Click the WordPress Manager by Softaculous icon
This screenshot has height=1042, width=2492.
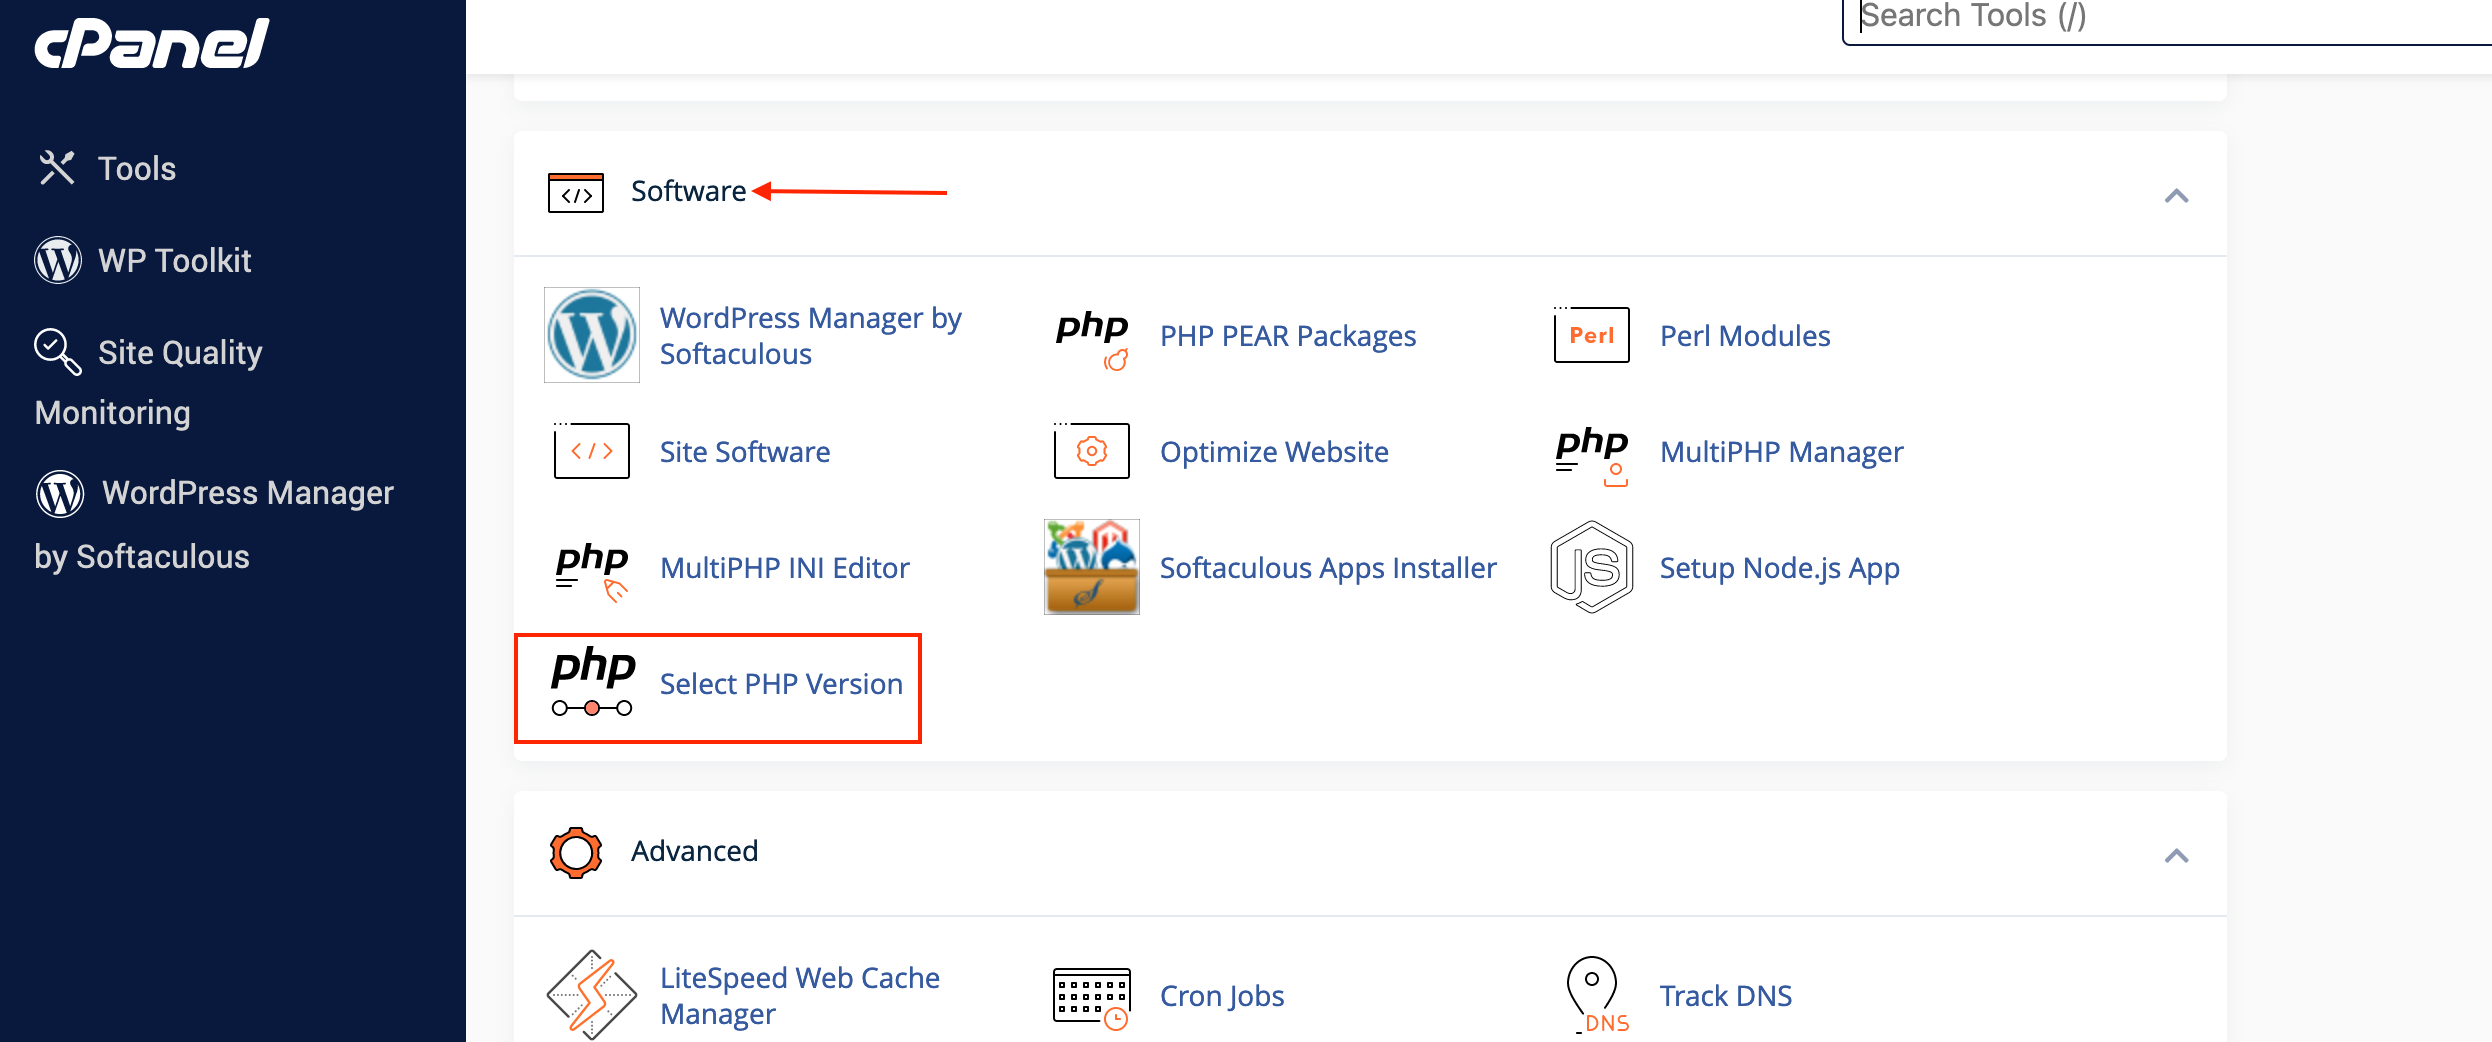tap(592, 335)
